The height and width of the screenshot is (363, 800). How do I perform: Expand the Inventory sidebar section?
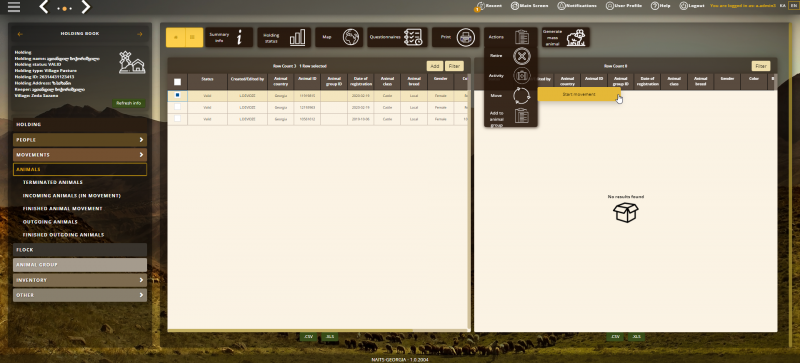[80, 280]
